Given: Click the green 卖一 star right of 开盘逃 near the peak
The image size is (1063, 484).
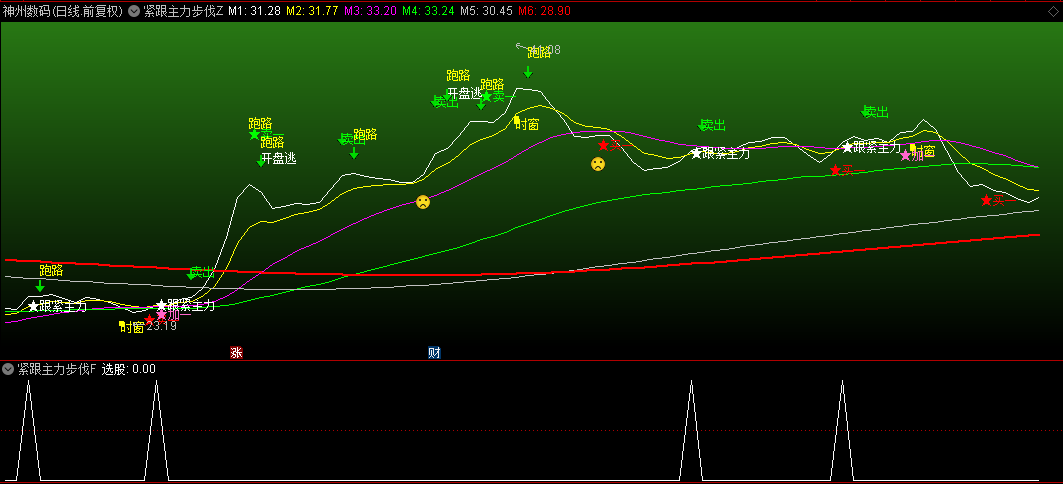Looking at the screenshot, I should click(486, 96).
